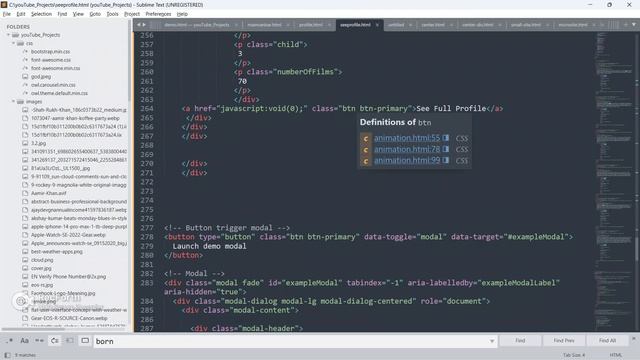Screen dimensions: 640x360
Task: Open animation.html:99 in side-by-side icon
Action: click(x=446, y=160)
